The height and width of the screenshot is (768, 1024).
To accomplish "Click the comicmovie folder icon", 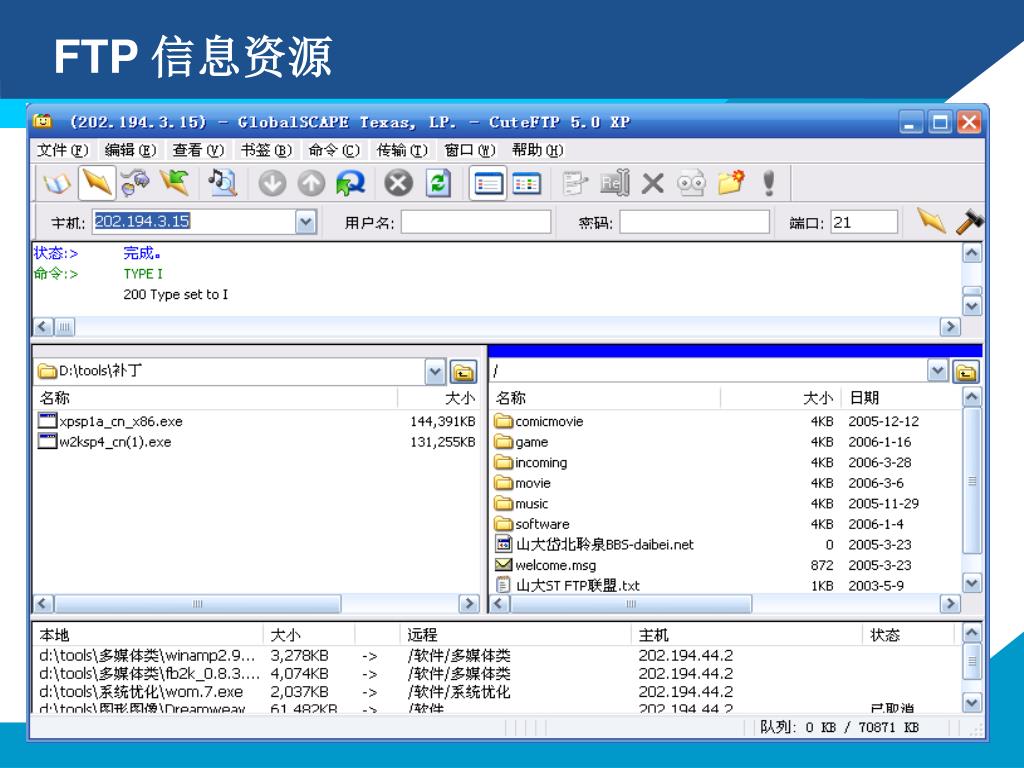I will pyautogui.click(x=503, y=421).
